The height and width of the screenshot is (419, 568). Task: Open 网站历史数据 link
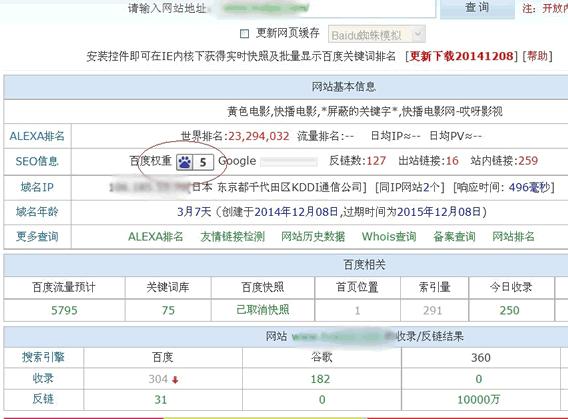click(313, 236)
